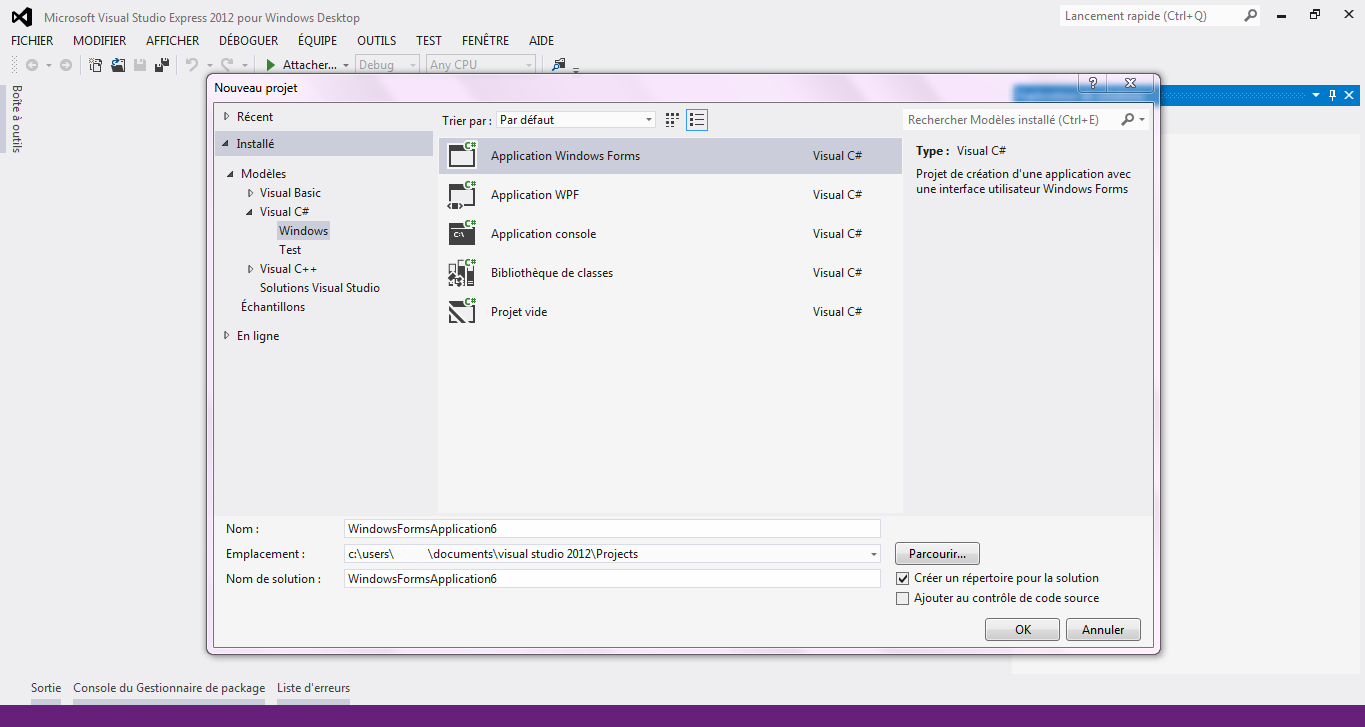Select Solutions Visual Studio tree item
The height and width of the screenshot is (727, 1365).
[x=320, y=288]
